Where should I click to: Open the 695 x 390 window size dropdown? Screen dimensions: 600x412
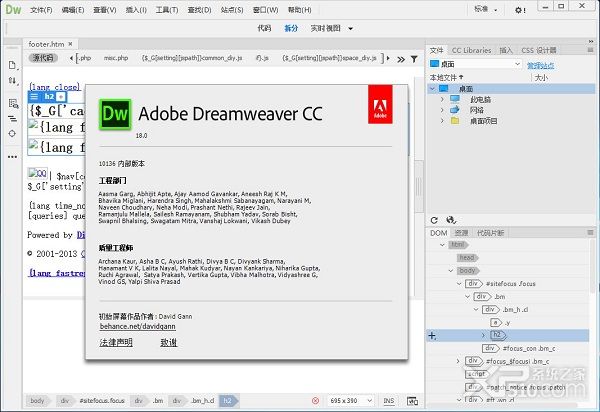[351, 401]
